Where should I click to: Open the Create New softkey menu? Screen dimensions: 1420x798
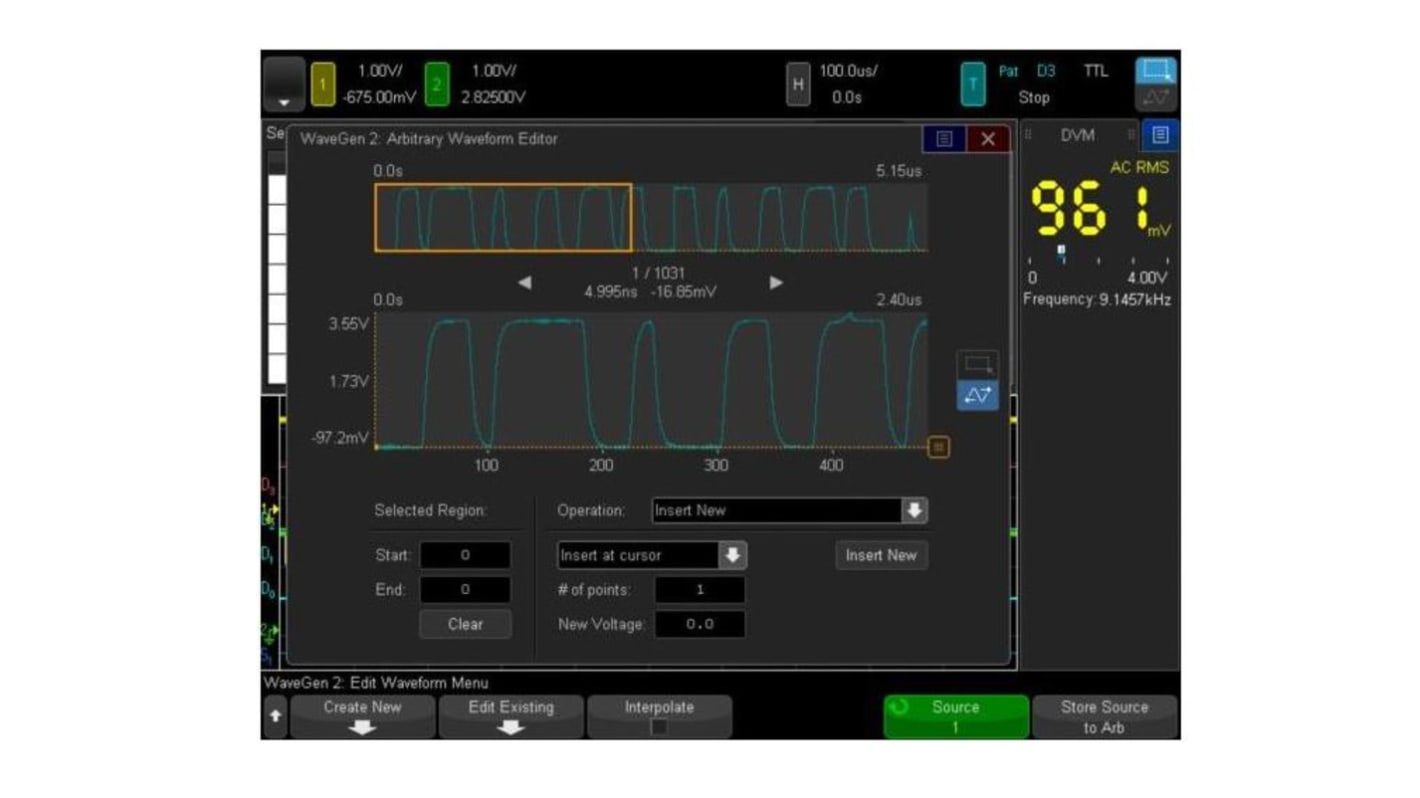pyautogui.click(x=362, y=717)
